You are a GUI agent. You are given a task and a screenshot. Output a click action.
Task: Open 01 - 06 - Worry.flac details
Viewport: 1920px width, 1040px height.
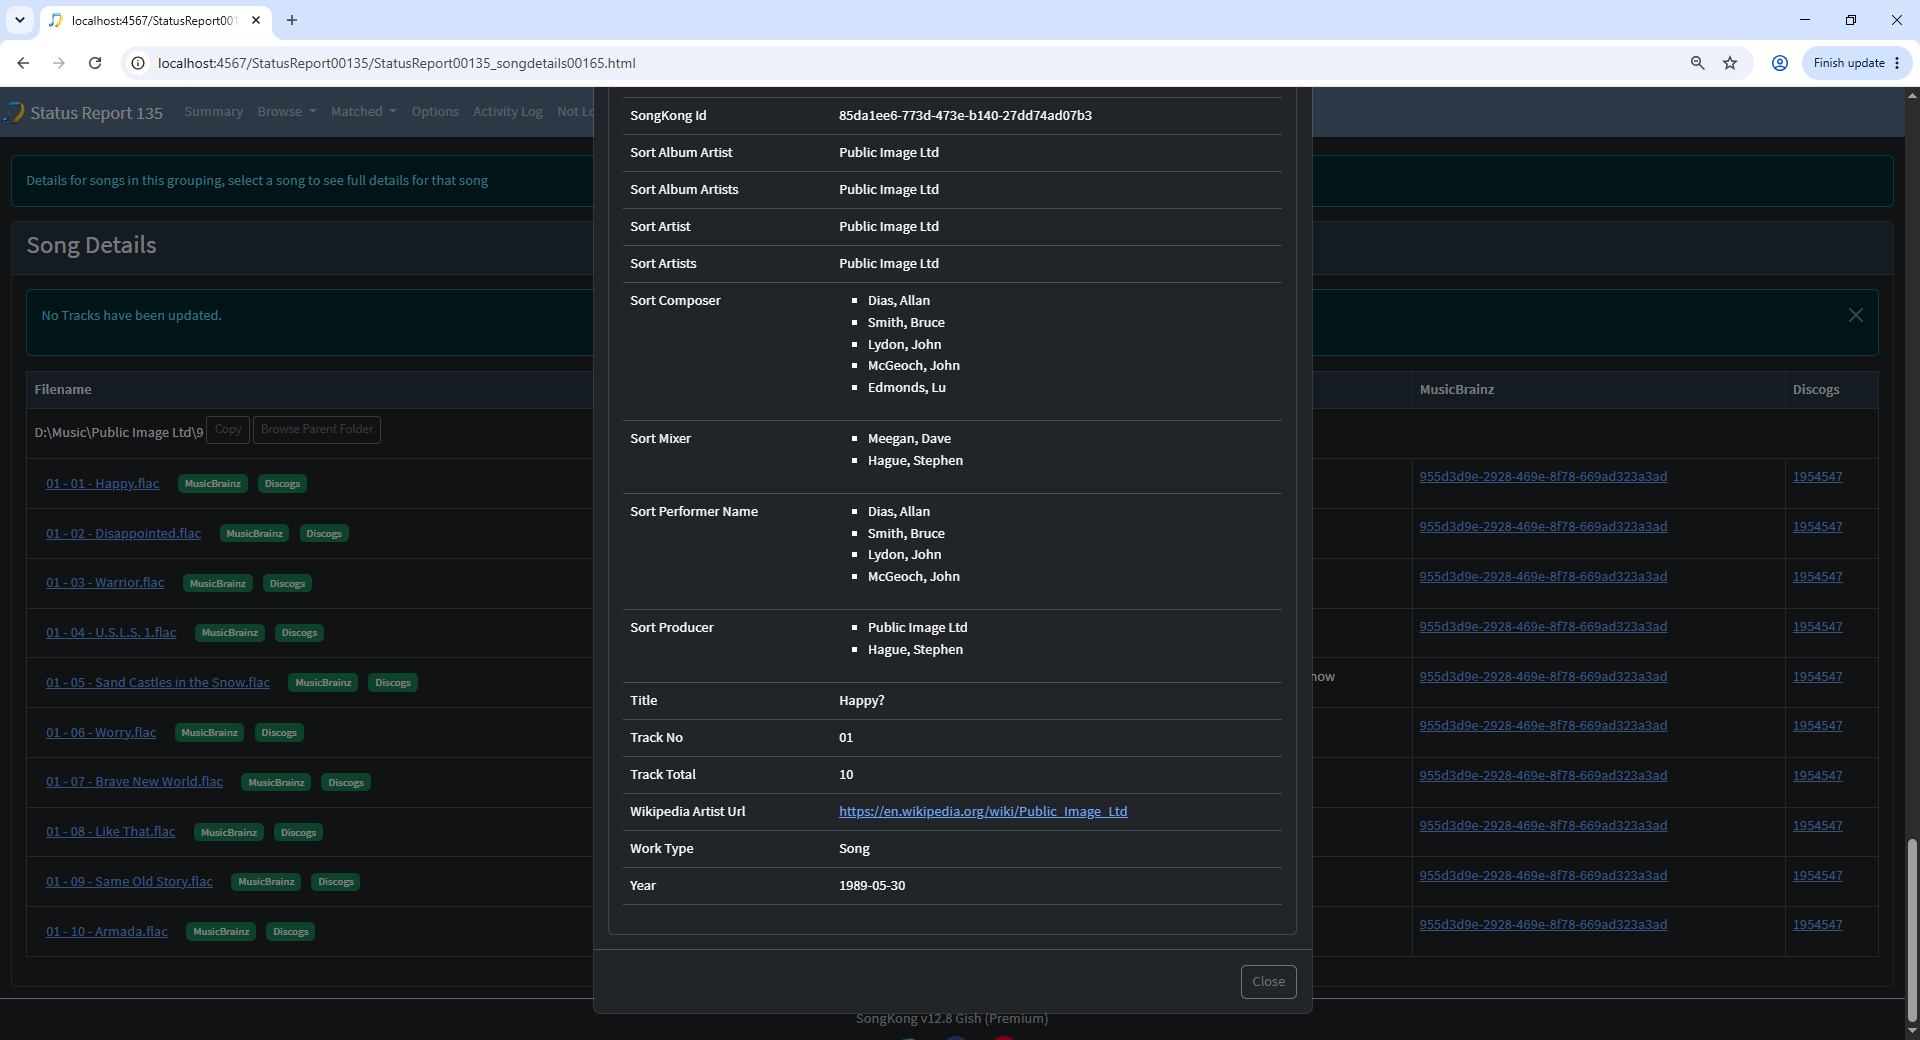tap(101, 733)
